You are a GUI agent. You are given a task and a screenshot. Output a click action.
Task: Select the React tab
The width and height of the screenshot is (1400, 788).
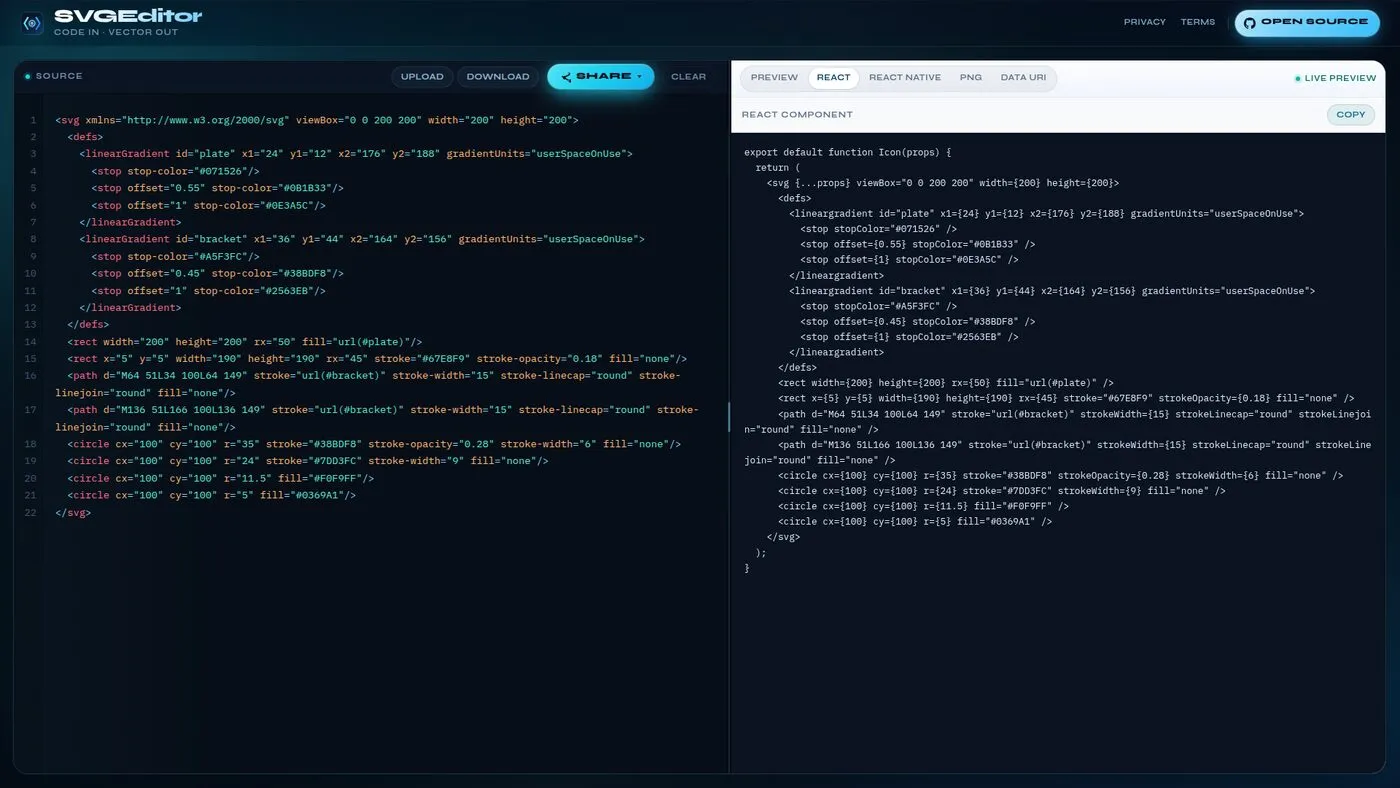click(833, 78)
